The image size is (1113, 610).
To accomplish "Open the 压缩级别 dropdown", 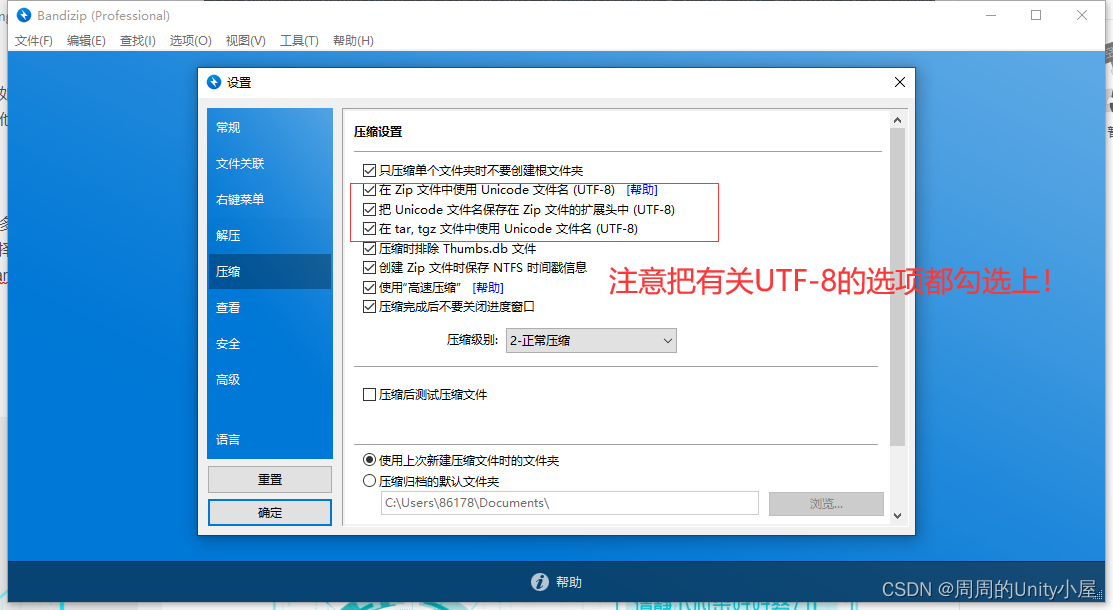I will [x=591, y=340].
